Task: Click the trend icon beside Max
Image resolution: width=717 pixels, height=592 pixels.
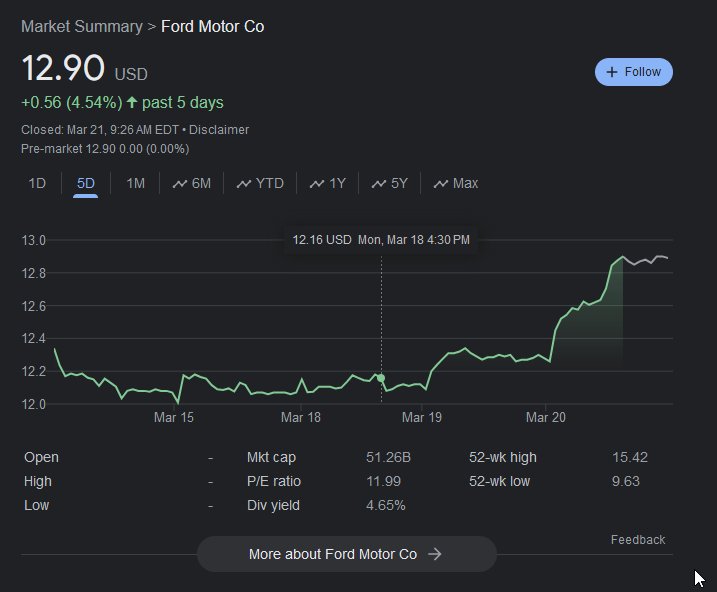Action: pyautogui.click(x=441, y=184)
